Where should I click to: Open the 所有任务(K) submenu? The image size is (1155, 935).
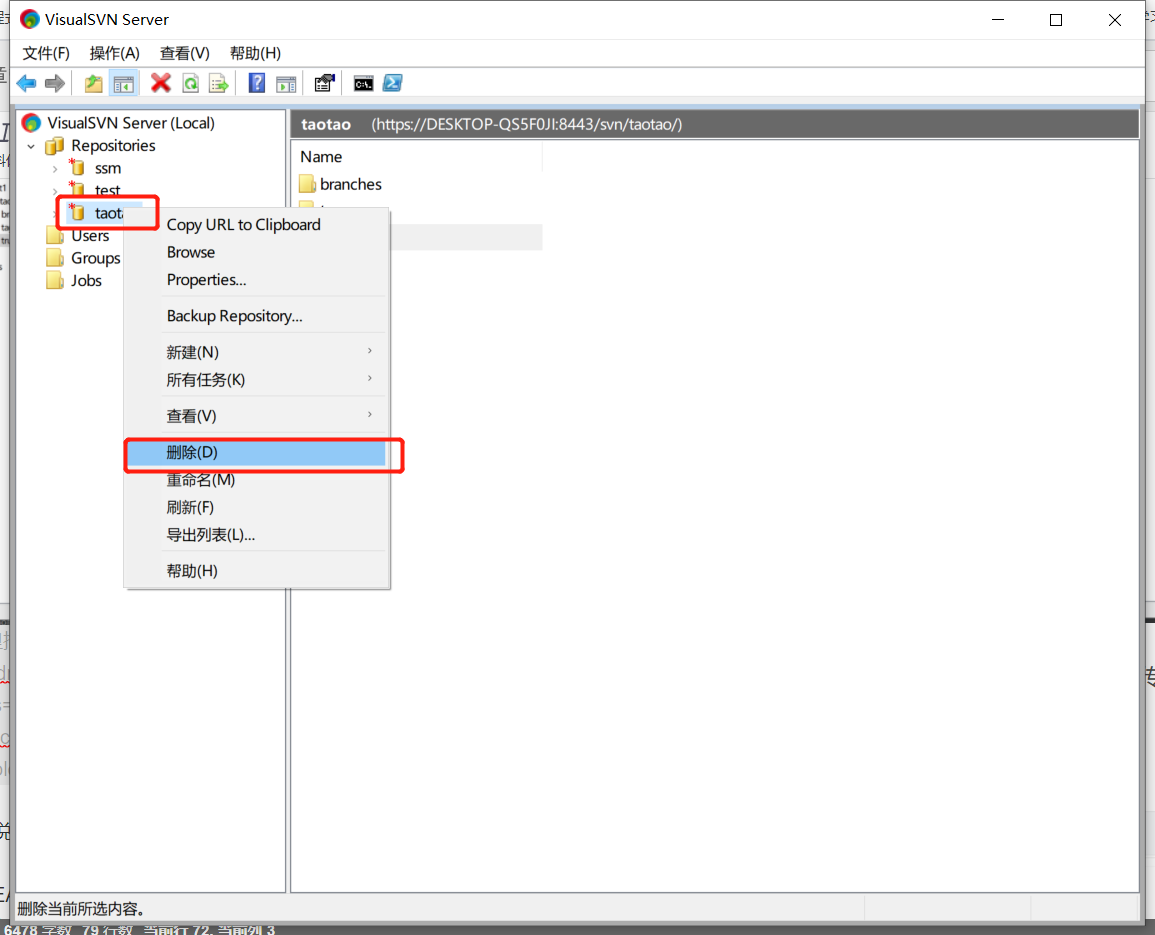pos(256,380)
